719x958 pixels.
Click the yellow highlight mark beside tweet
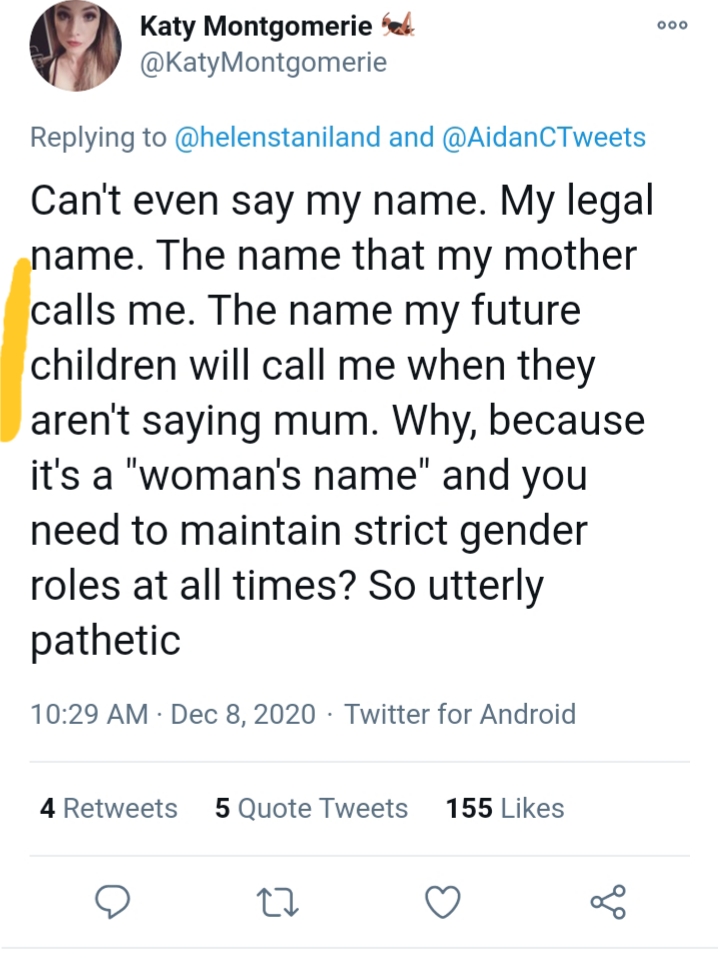15,349
